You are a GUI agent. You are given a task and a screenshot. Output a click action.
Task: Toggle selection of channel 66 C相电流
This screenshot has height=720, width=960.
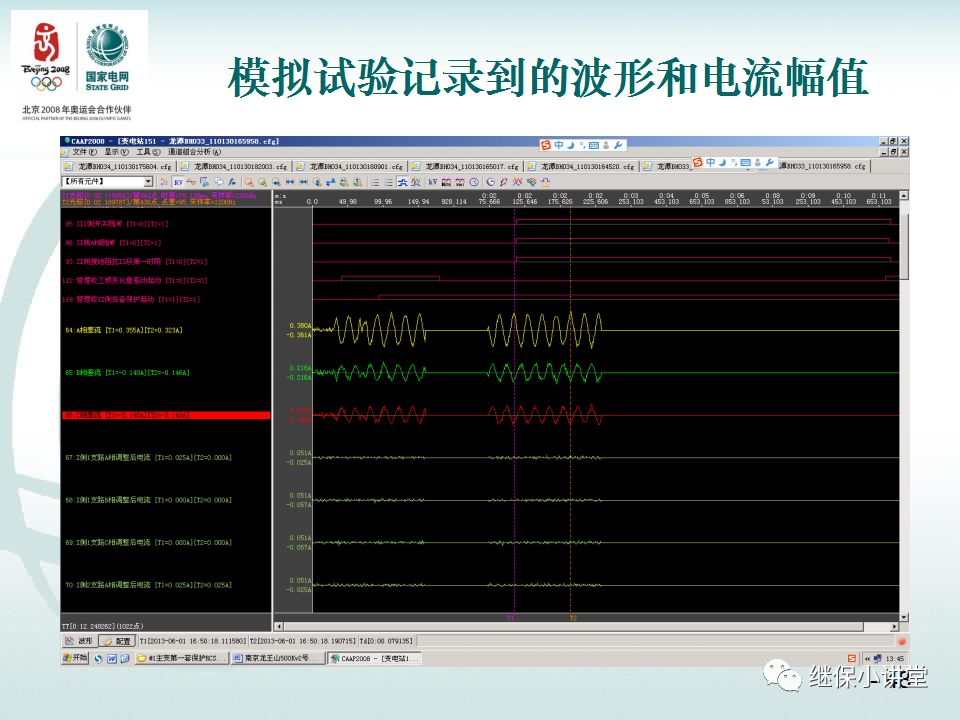tap(160, 415)
